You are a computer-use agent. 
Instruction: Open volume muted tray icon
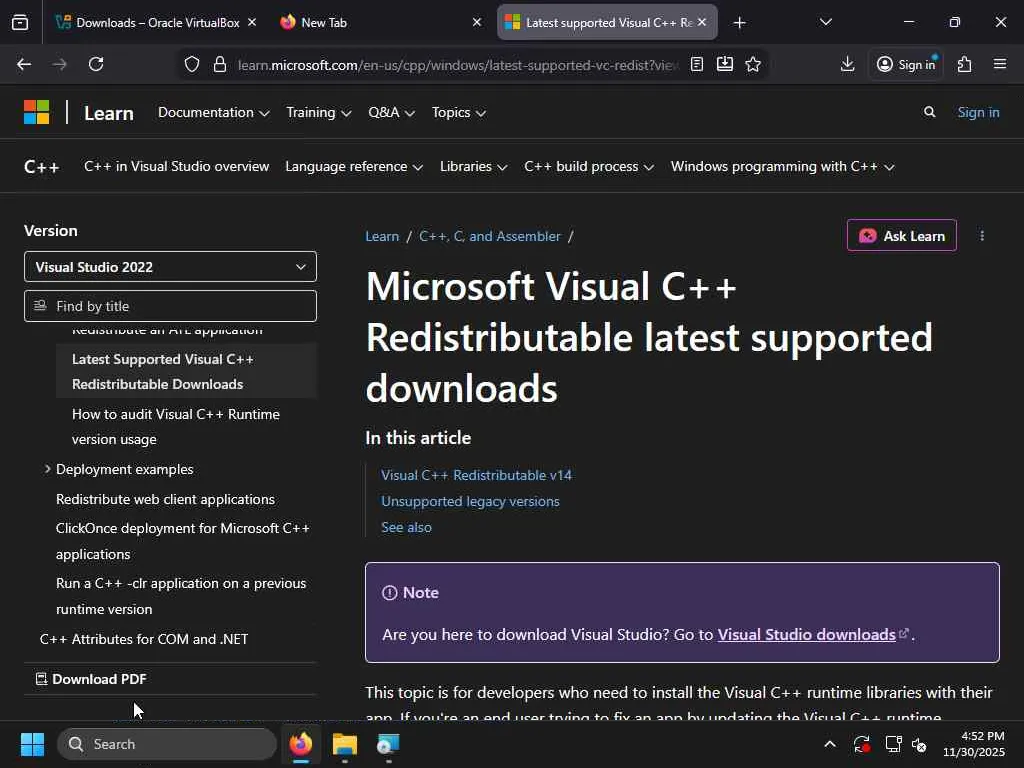pyautogui.click(x=920, y=744)
